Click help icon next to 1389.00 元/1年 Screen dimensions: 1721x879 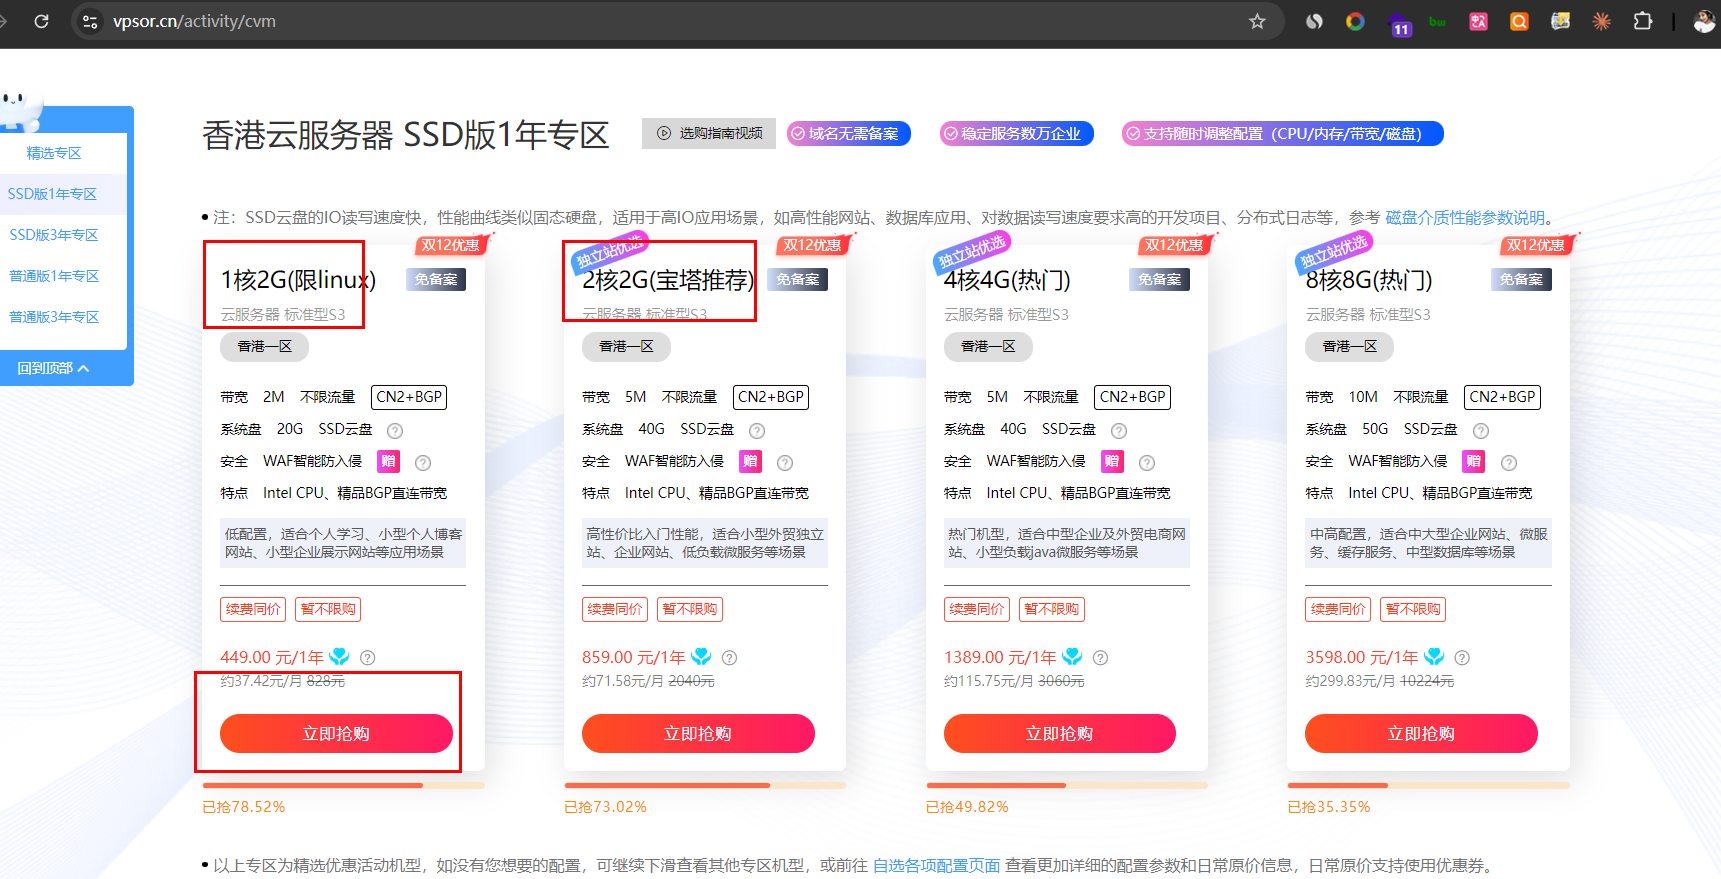click(1100, 658)
